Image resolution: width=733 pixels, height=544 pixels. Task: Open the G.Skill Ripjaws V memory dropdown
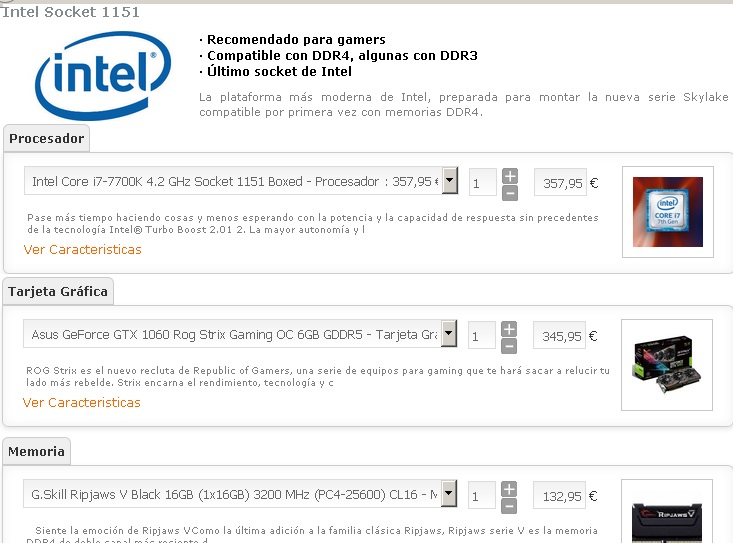pos(240,494)
